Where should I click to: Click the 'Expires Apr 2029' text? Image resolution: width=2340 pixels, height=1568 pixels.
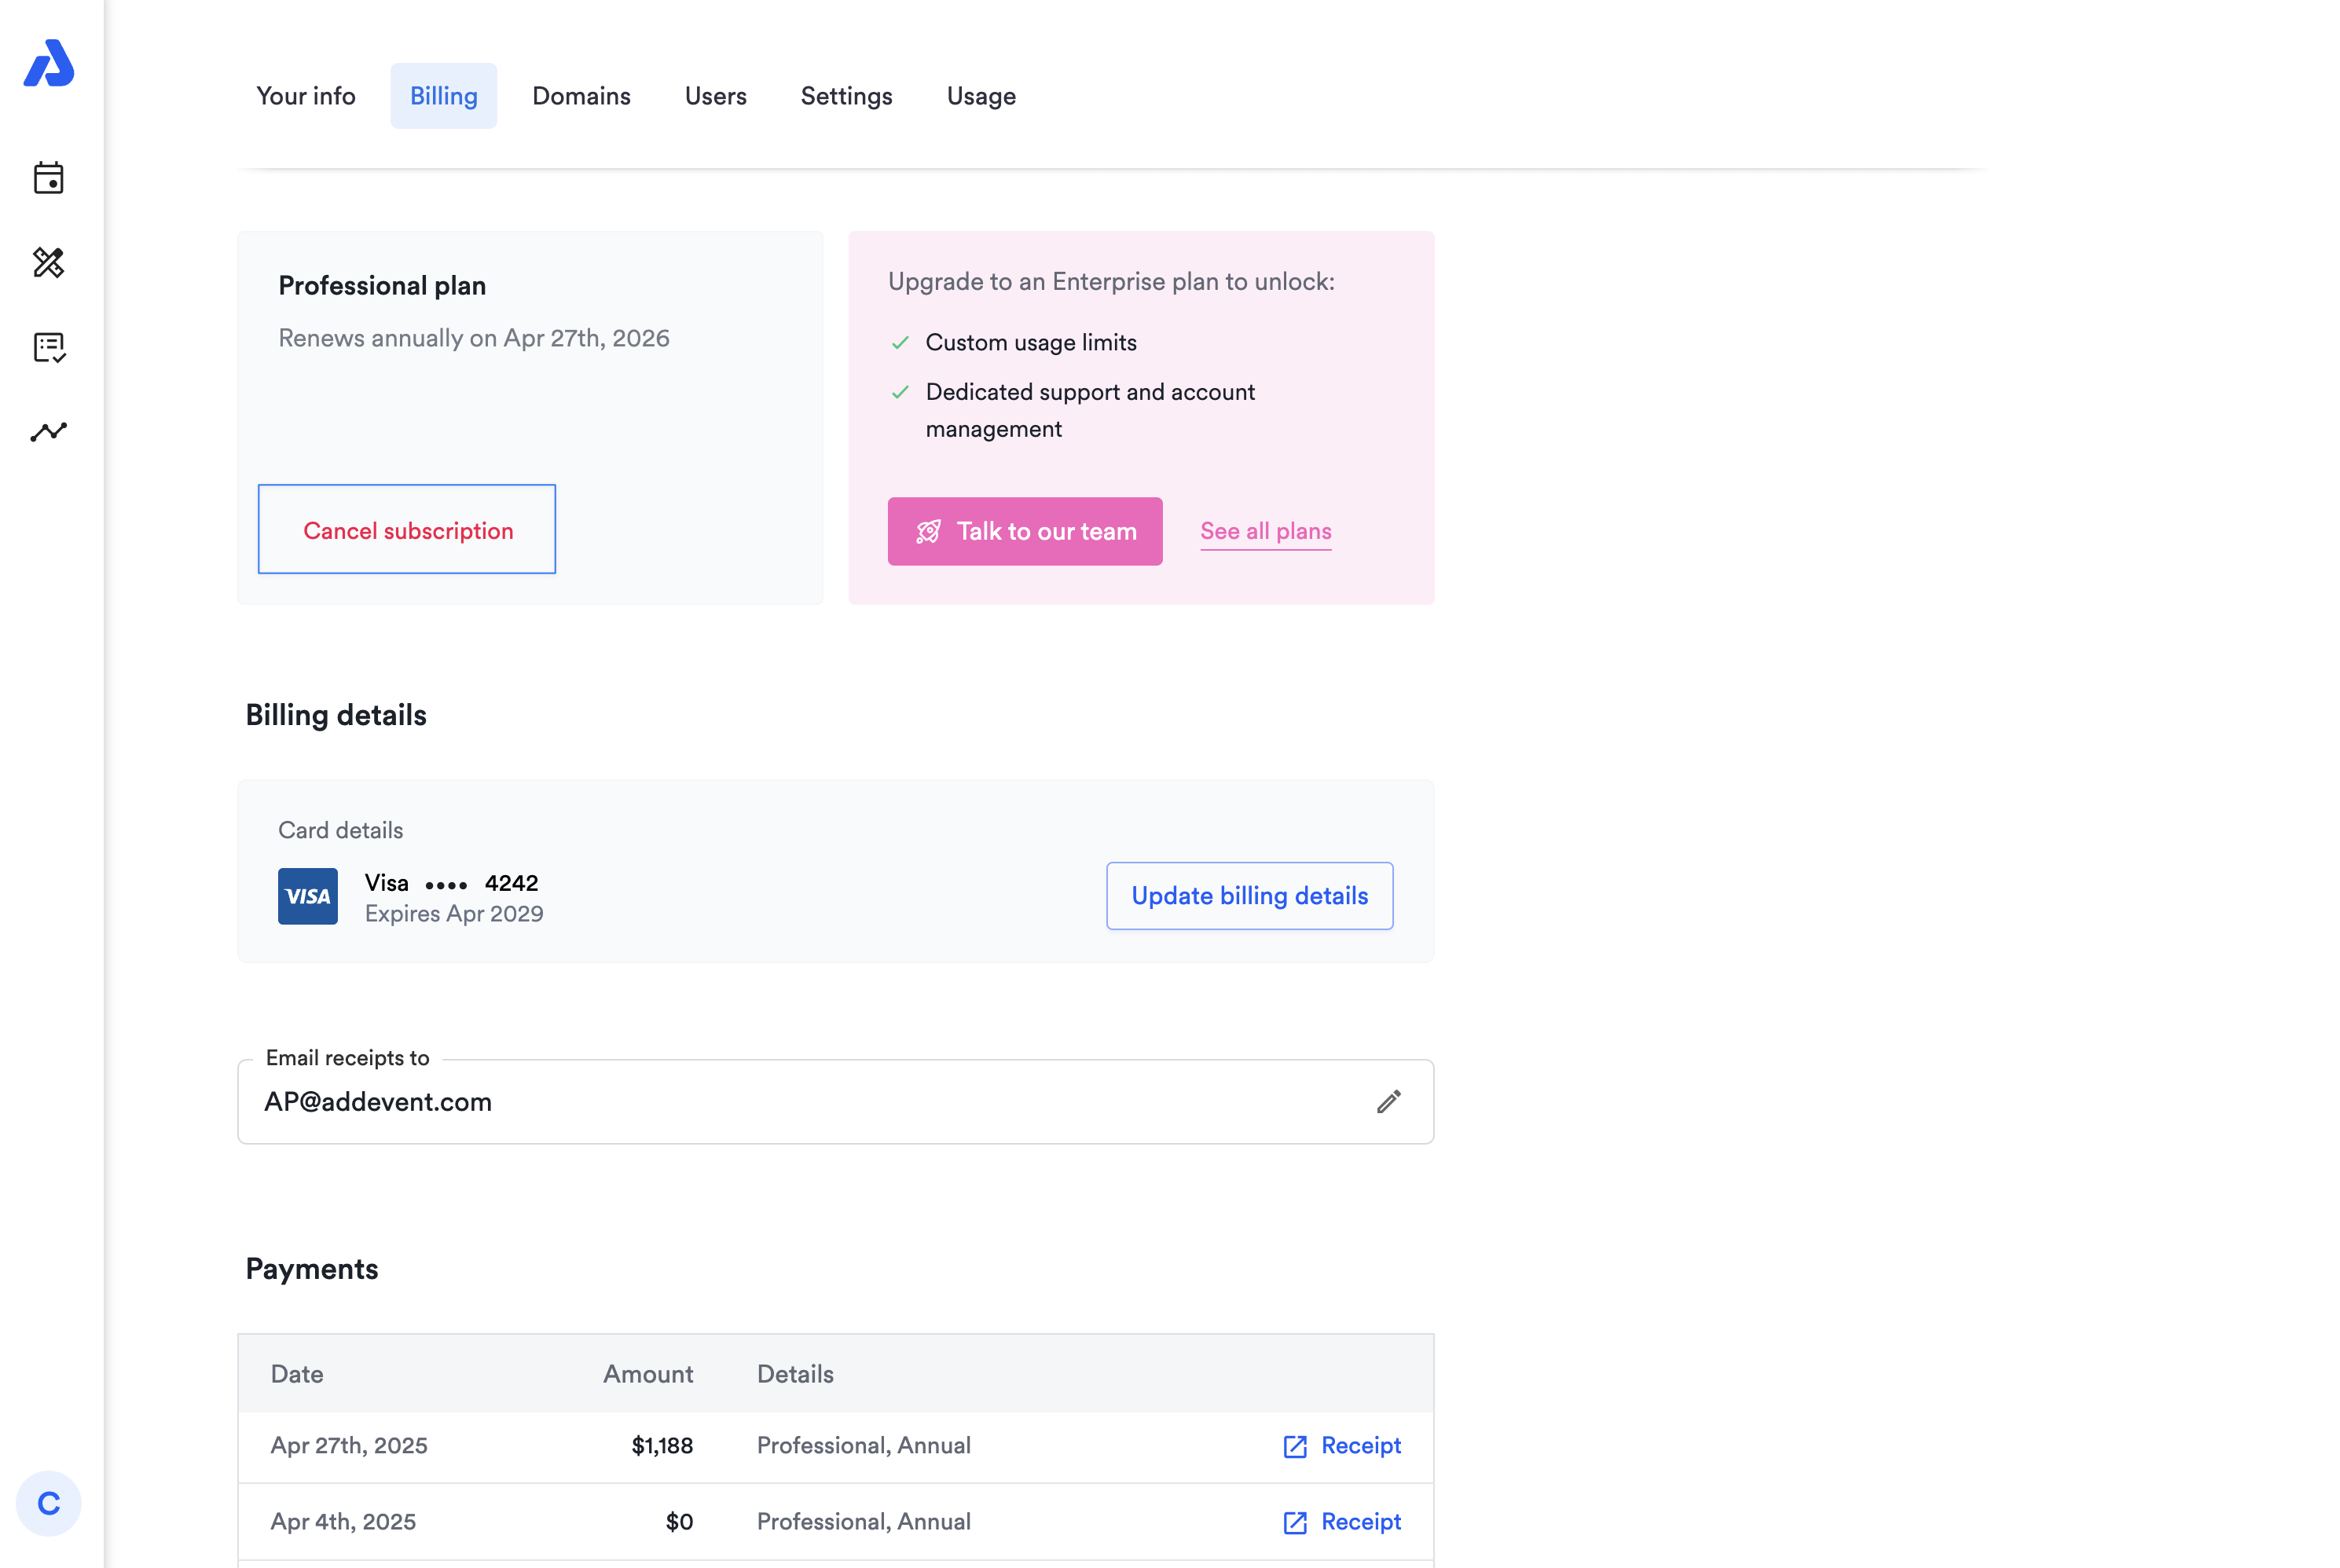pyautogui.click(x=454, y=914)
